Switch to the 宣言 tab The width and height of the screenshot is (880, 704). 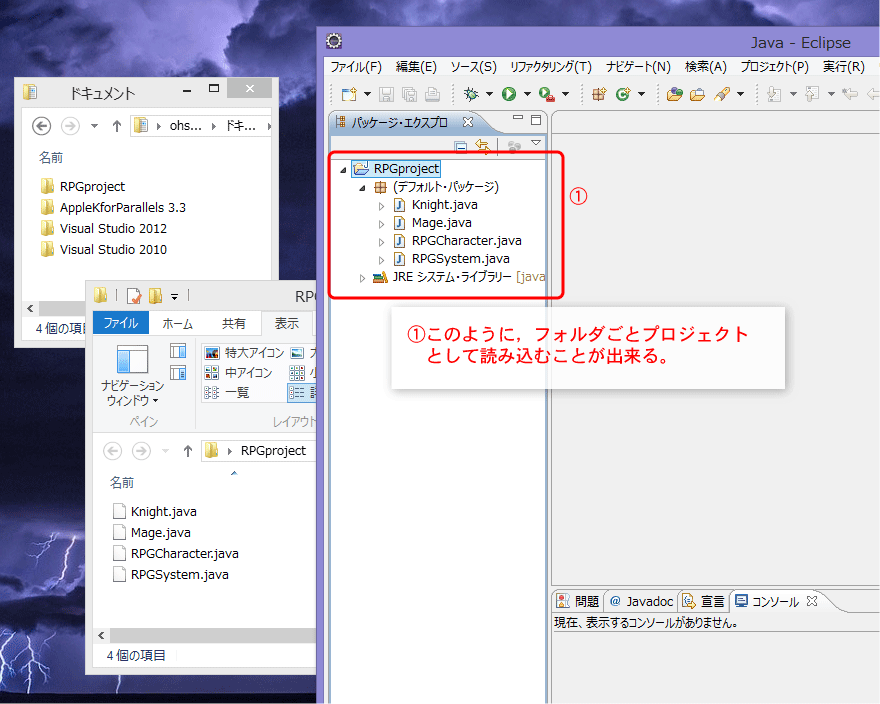703,601
